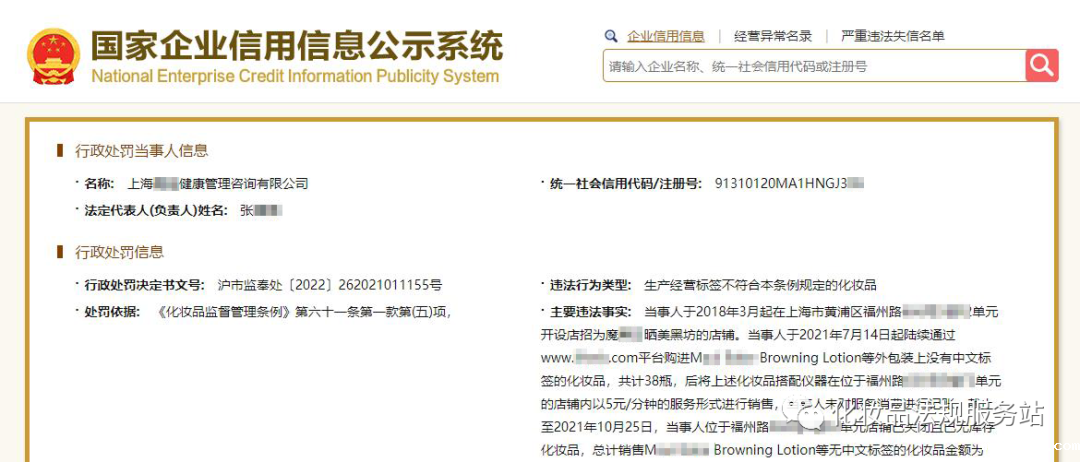The image size is (1080, 462).
Task: Open the 严重违法失信名单 tab
Action: tap(893, 36)
